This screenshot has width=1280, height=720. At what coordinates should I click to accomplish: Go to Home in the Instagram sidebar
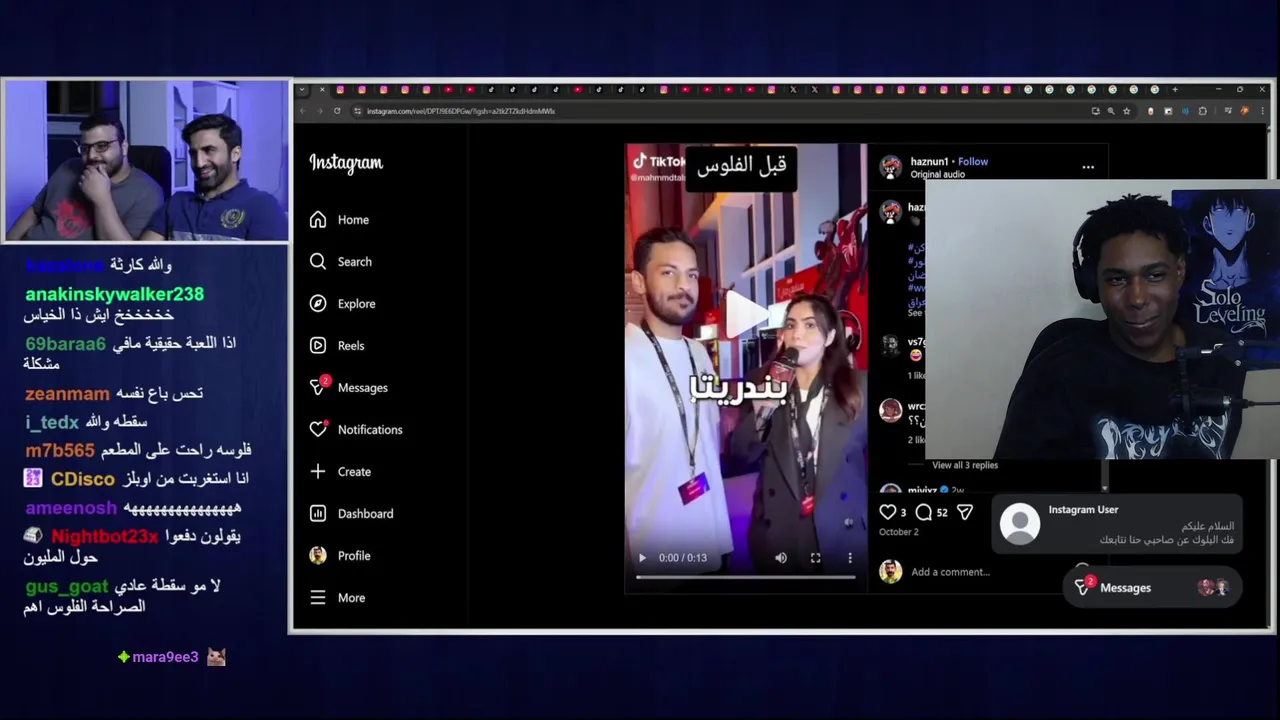(x=340, y=220)
